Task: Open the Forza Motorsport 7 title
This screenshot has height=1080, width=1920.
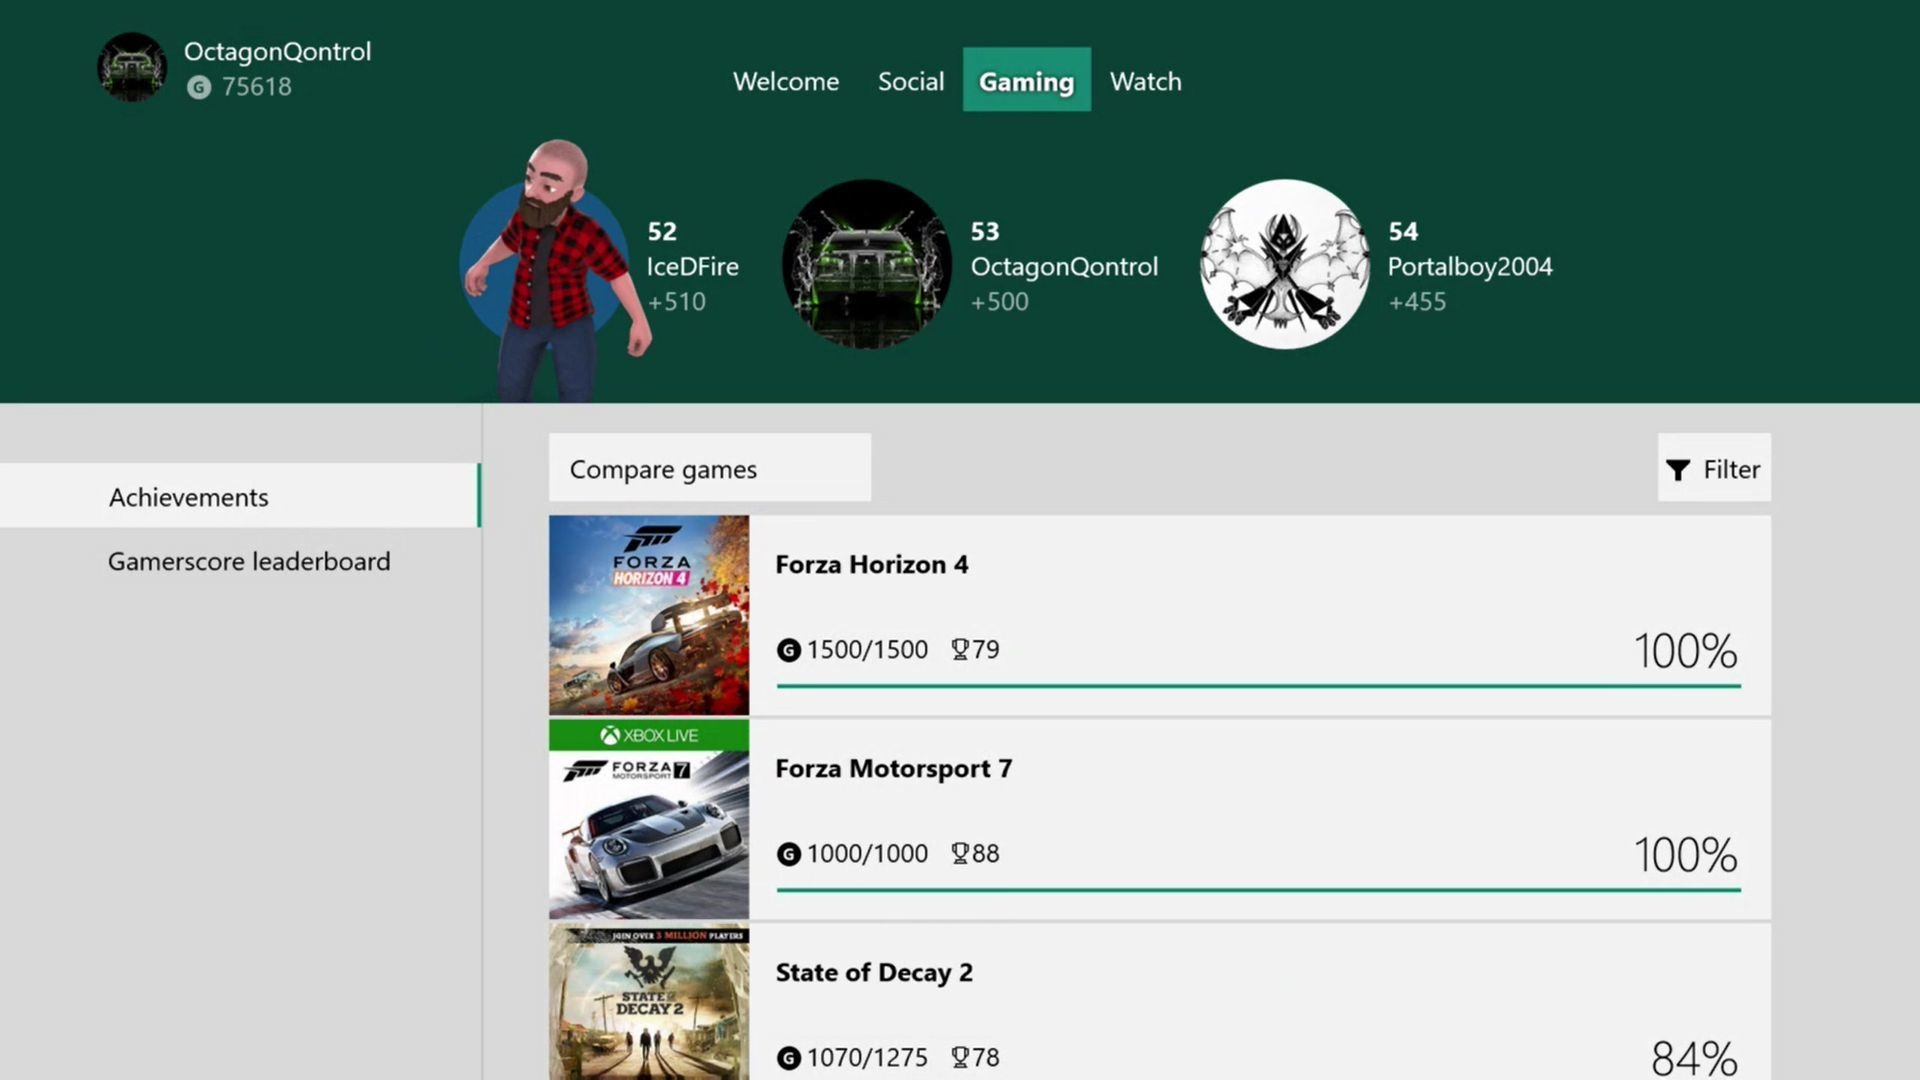Action: pos(894,769)
